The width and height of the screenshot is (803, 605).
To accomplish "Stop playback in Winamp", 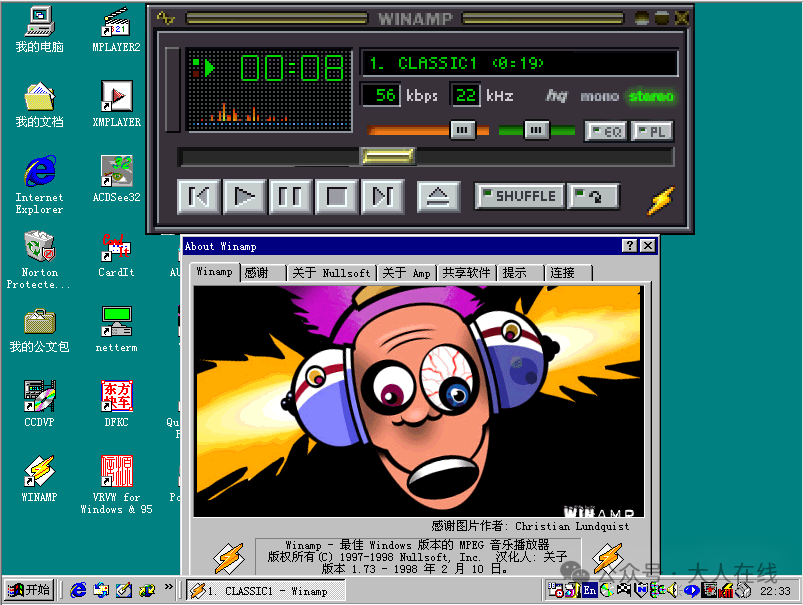I will [x=336, y=196].
